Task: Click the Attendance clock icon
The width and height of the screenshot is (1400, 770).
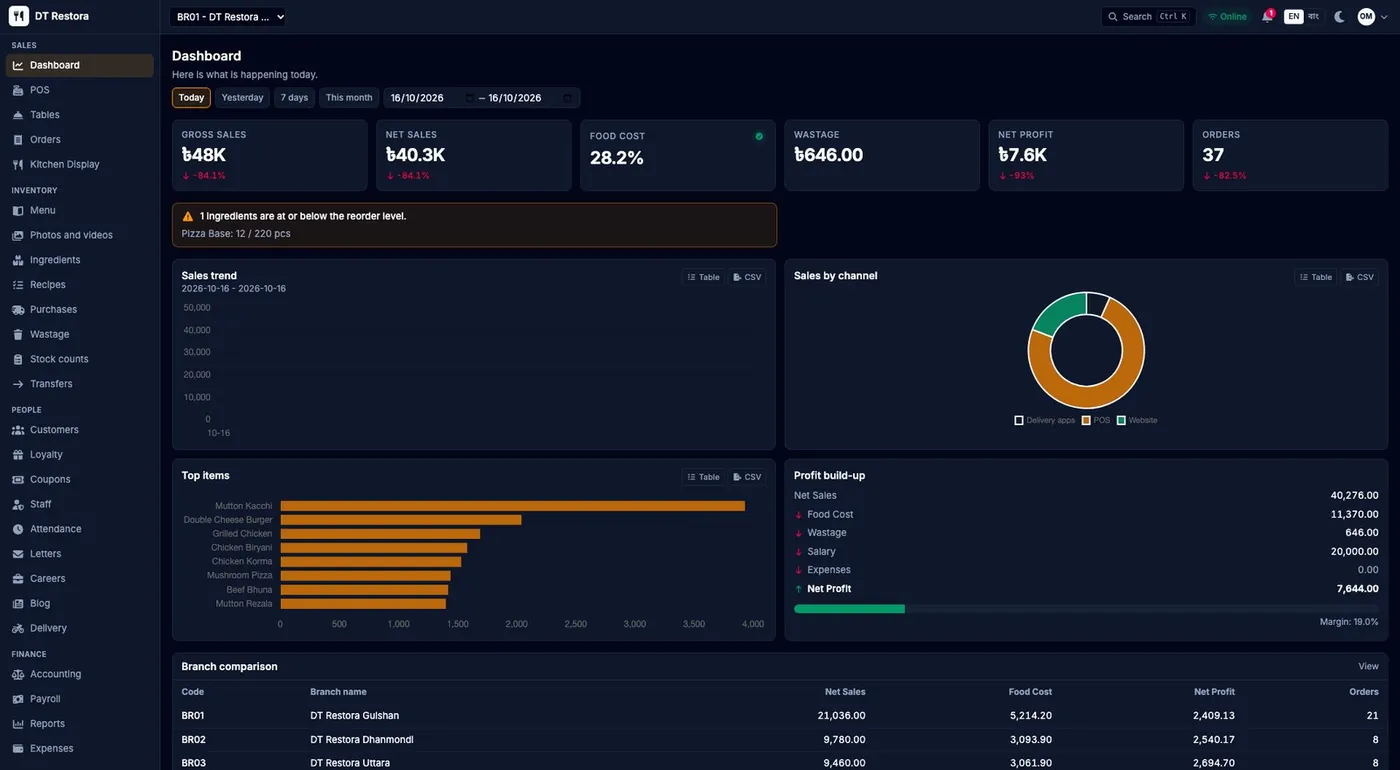Action: pyautogui.click(x=18, y=529)
